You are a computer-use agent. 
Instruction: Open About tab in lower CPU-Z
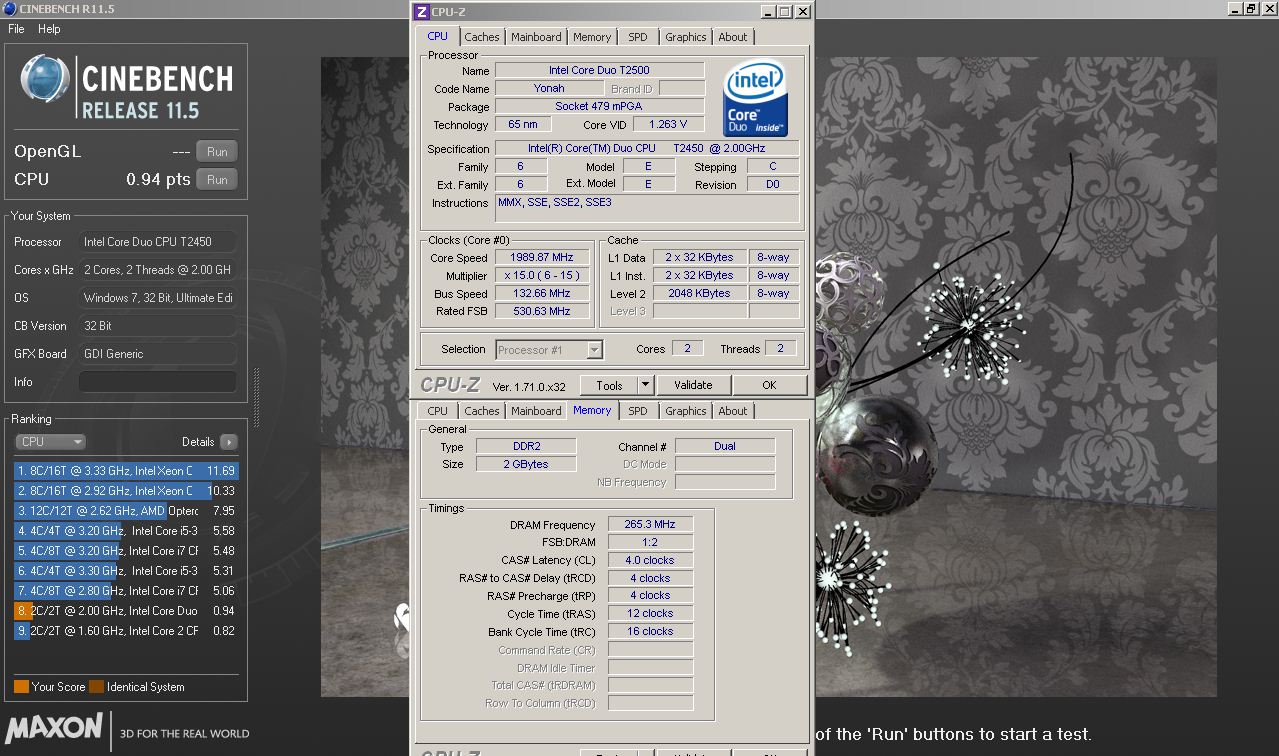[x=733, y=411]
